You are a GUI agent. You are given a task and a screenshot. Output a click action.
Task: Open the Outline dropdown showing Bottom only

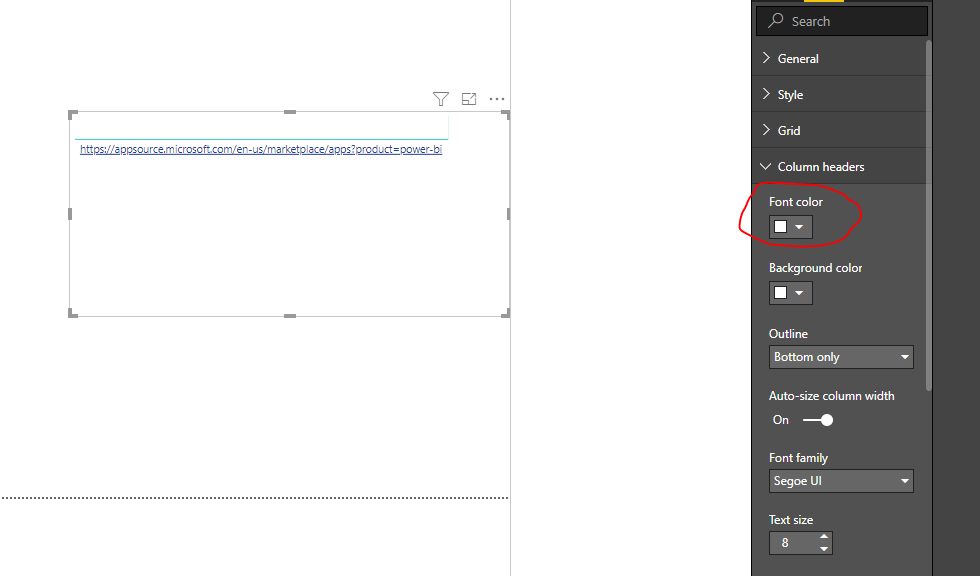point(841,357)
